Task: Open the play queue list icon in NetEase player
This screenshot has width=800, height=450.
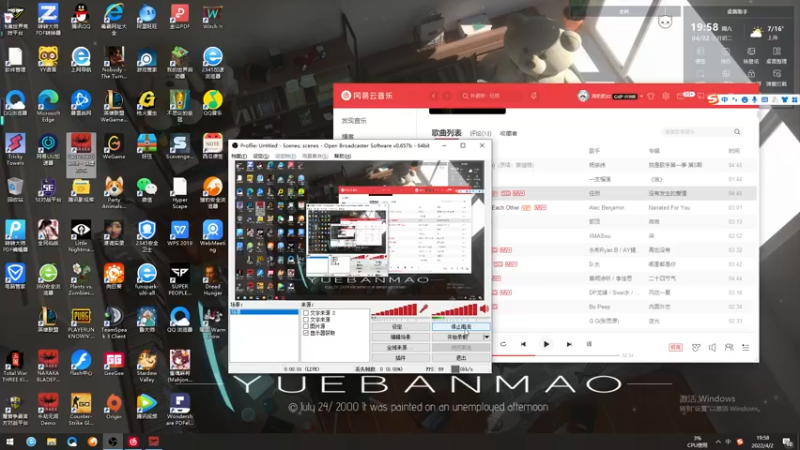Action: [x=745, y=347]
